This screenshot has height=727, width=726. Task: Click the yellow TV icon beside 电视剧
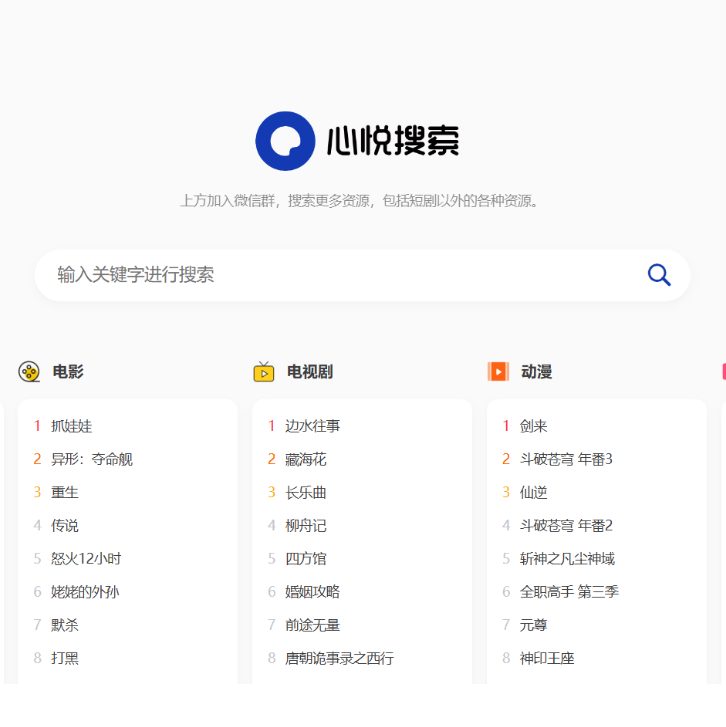point(264,372)
